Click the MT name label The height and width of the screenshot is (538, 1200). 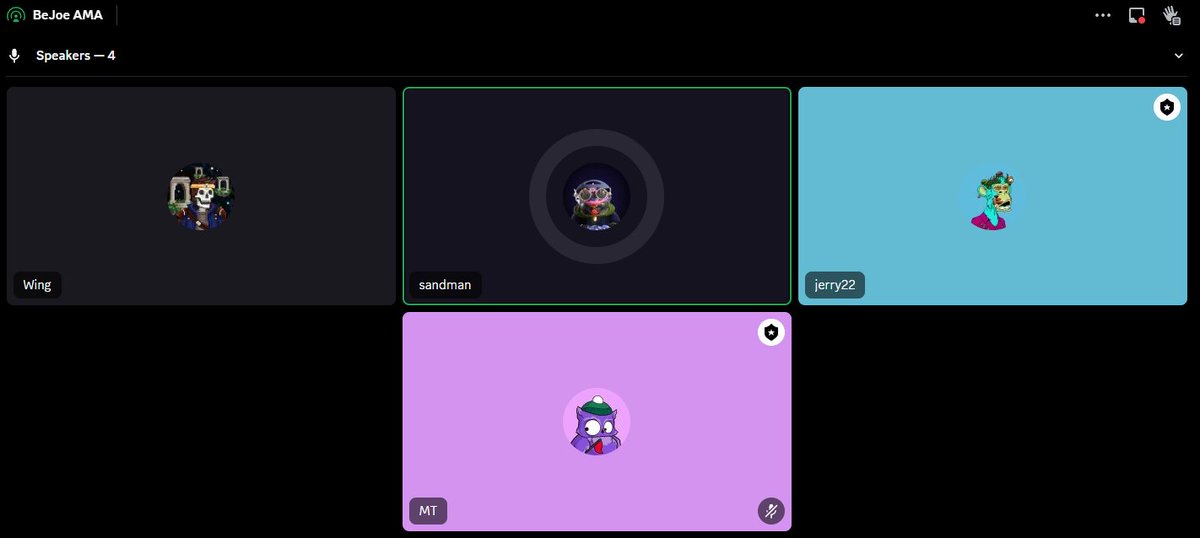pyautogui.click(x=428, y=511)
